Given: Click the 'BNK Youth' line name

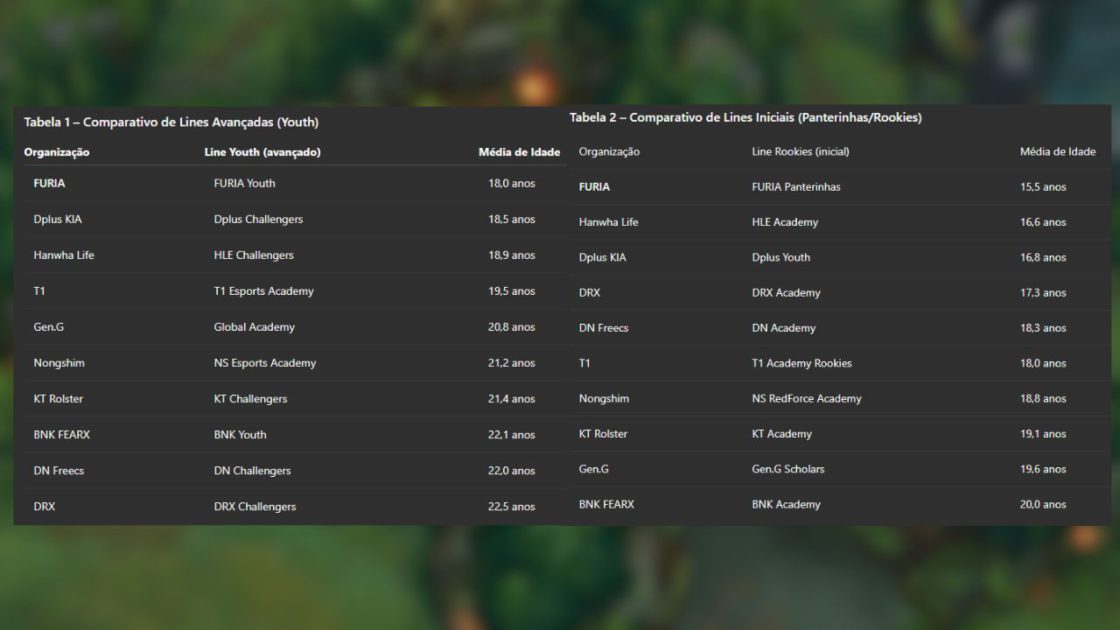Looking at the screenshot, I should (240, 435).
